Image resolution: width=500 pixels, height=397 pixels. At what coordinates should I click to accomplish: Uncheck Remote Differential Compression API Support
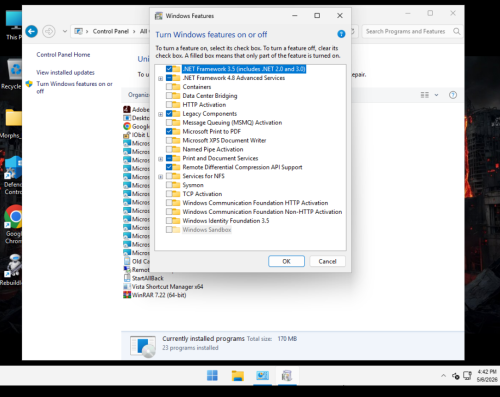[x=169, y=167]
